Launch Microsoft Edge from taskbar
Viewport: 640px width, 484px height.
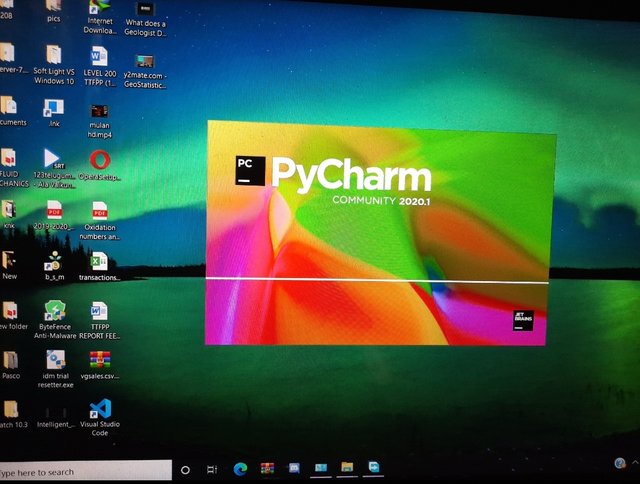click(240, 469)
